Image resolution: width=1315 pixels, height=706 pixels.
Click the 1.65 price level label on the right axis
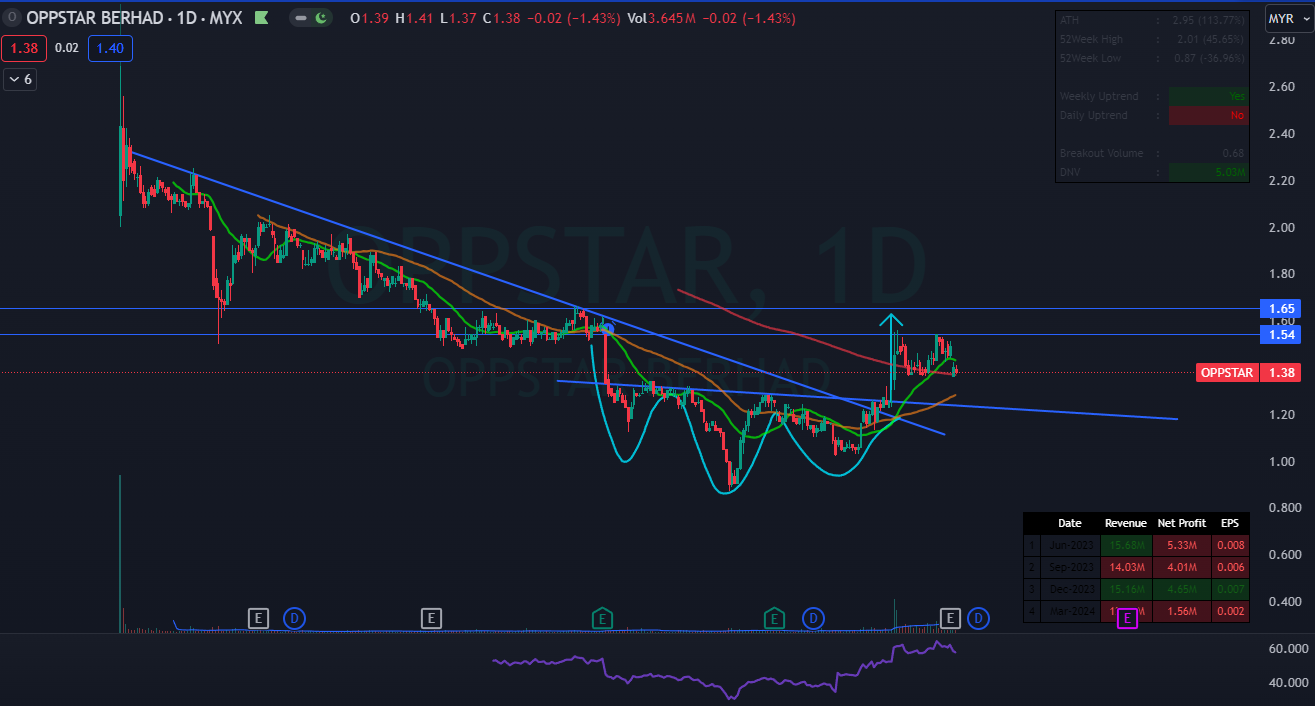[x=1280, y=308]
